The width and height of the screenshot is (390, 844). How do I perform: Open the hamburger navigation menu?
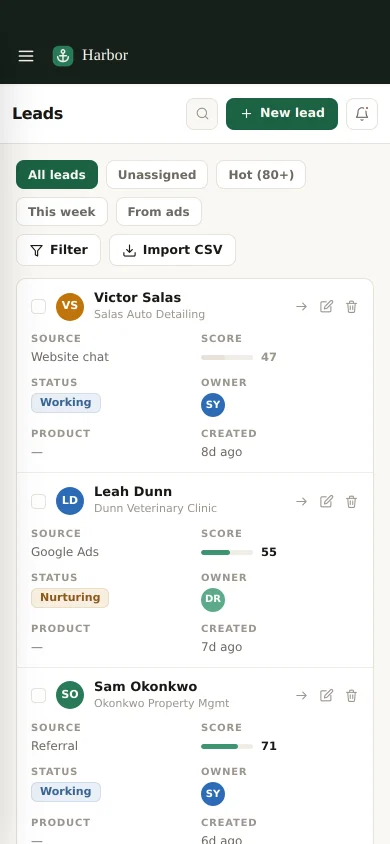[x=26, y=56]
